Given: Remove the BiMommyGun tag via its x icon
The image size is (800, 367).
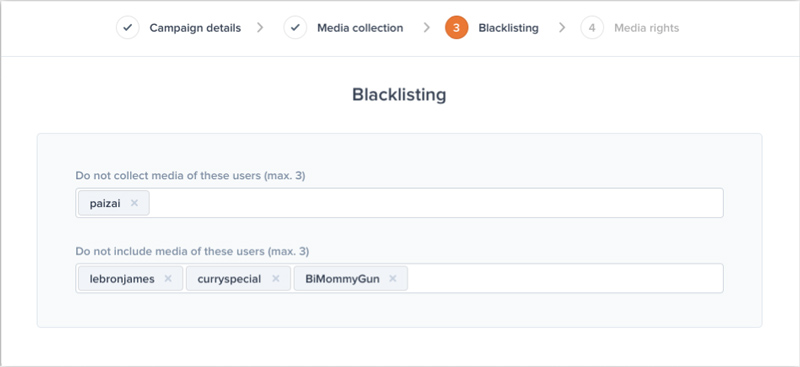Looking at the screenshot, I should tap(392, 279).
